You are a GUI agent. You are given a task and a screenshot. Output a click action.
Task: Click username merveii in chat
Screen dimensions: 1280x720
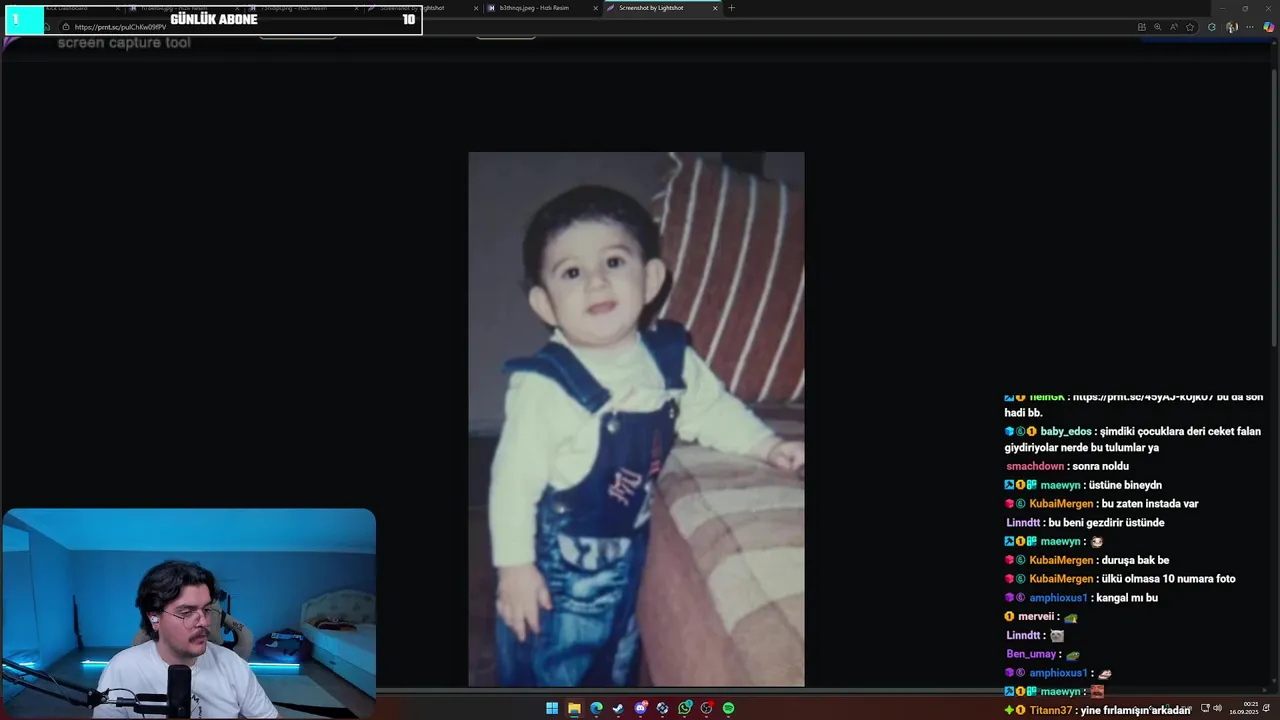(x=1036, y=617)
